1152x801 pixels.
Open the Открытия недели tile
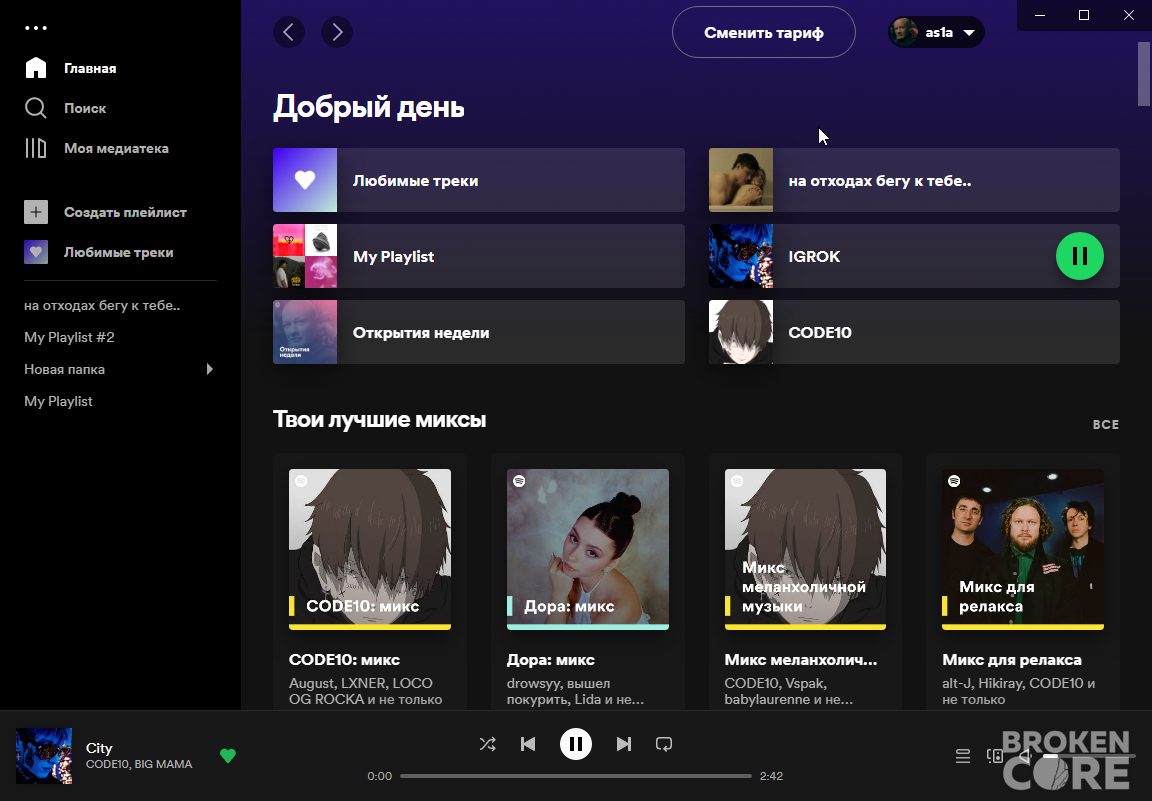tap(479, 332)
